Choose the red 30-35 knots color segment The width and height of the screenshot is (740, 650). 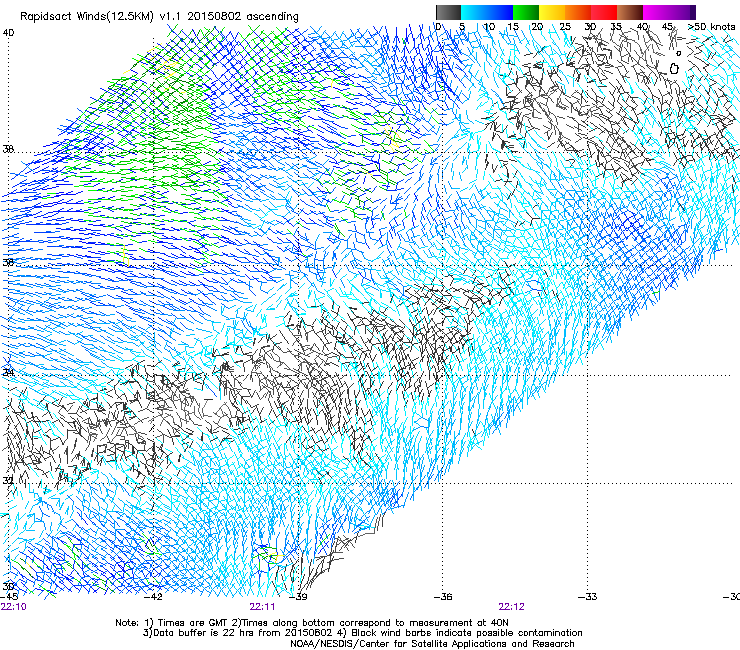coord(604,12)
